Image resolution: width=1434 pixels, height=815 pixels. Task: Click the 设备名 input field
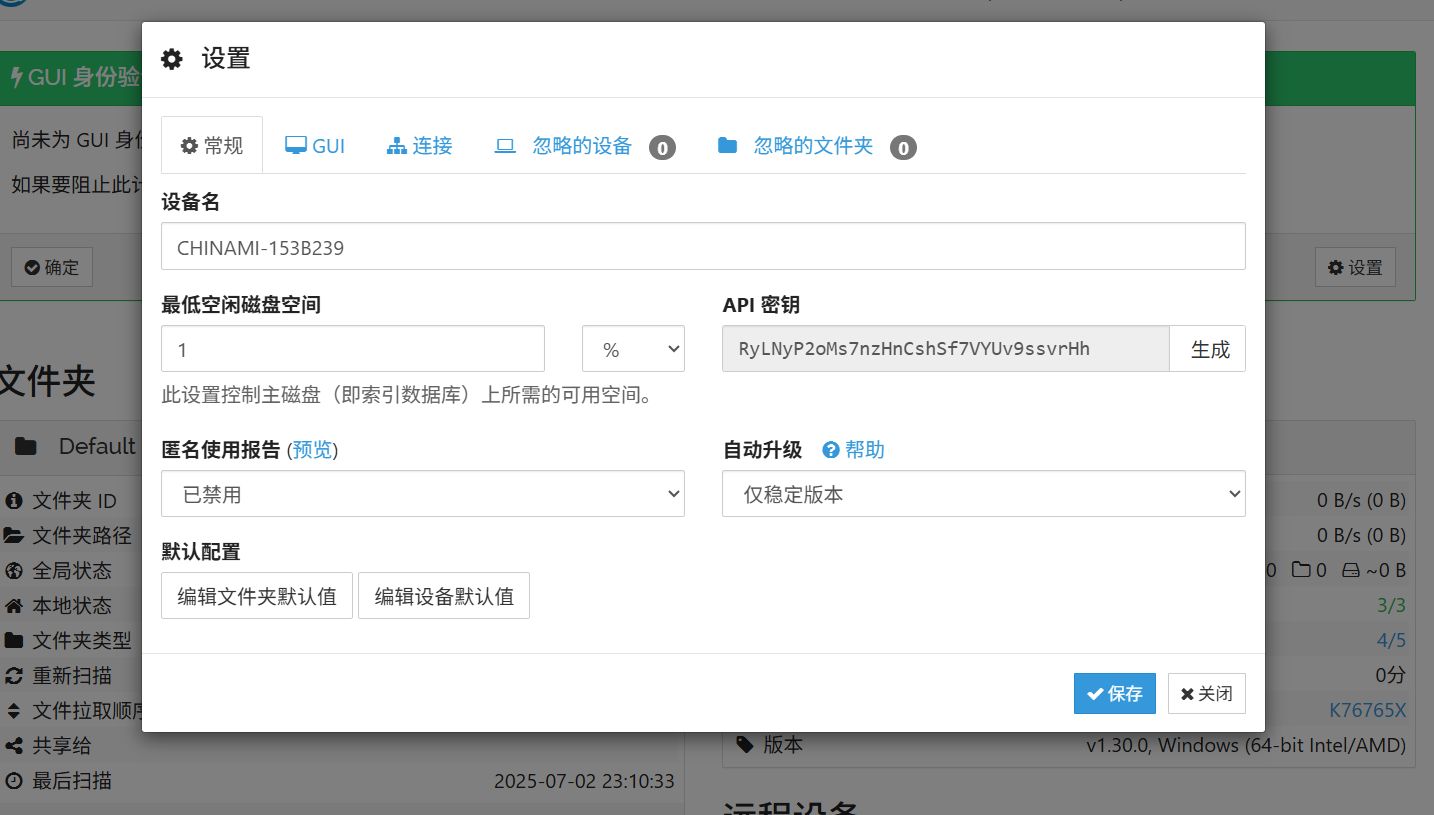703,246
